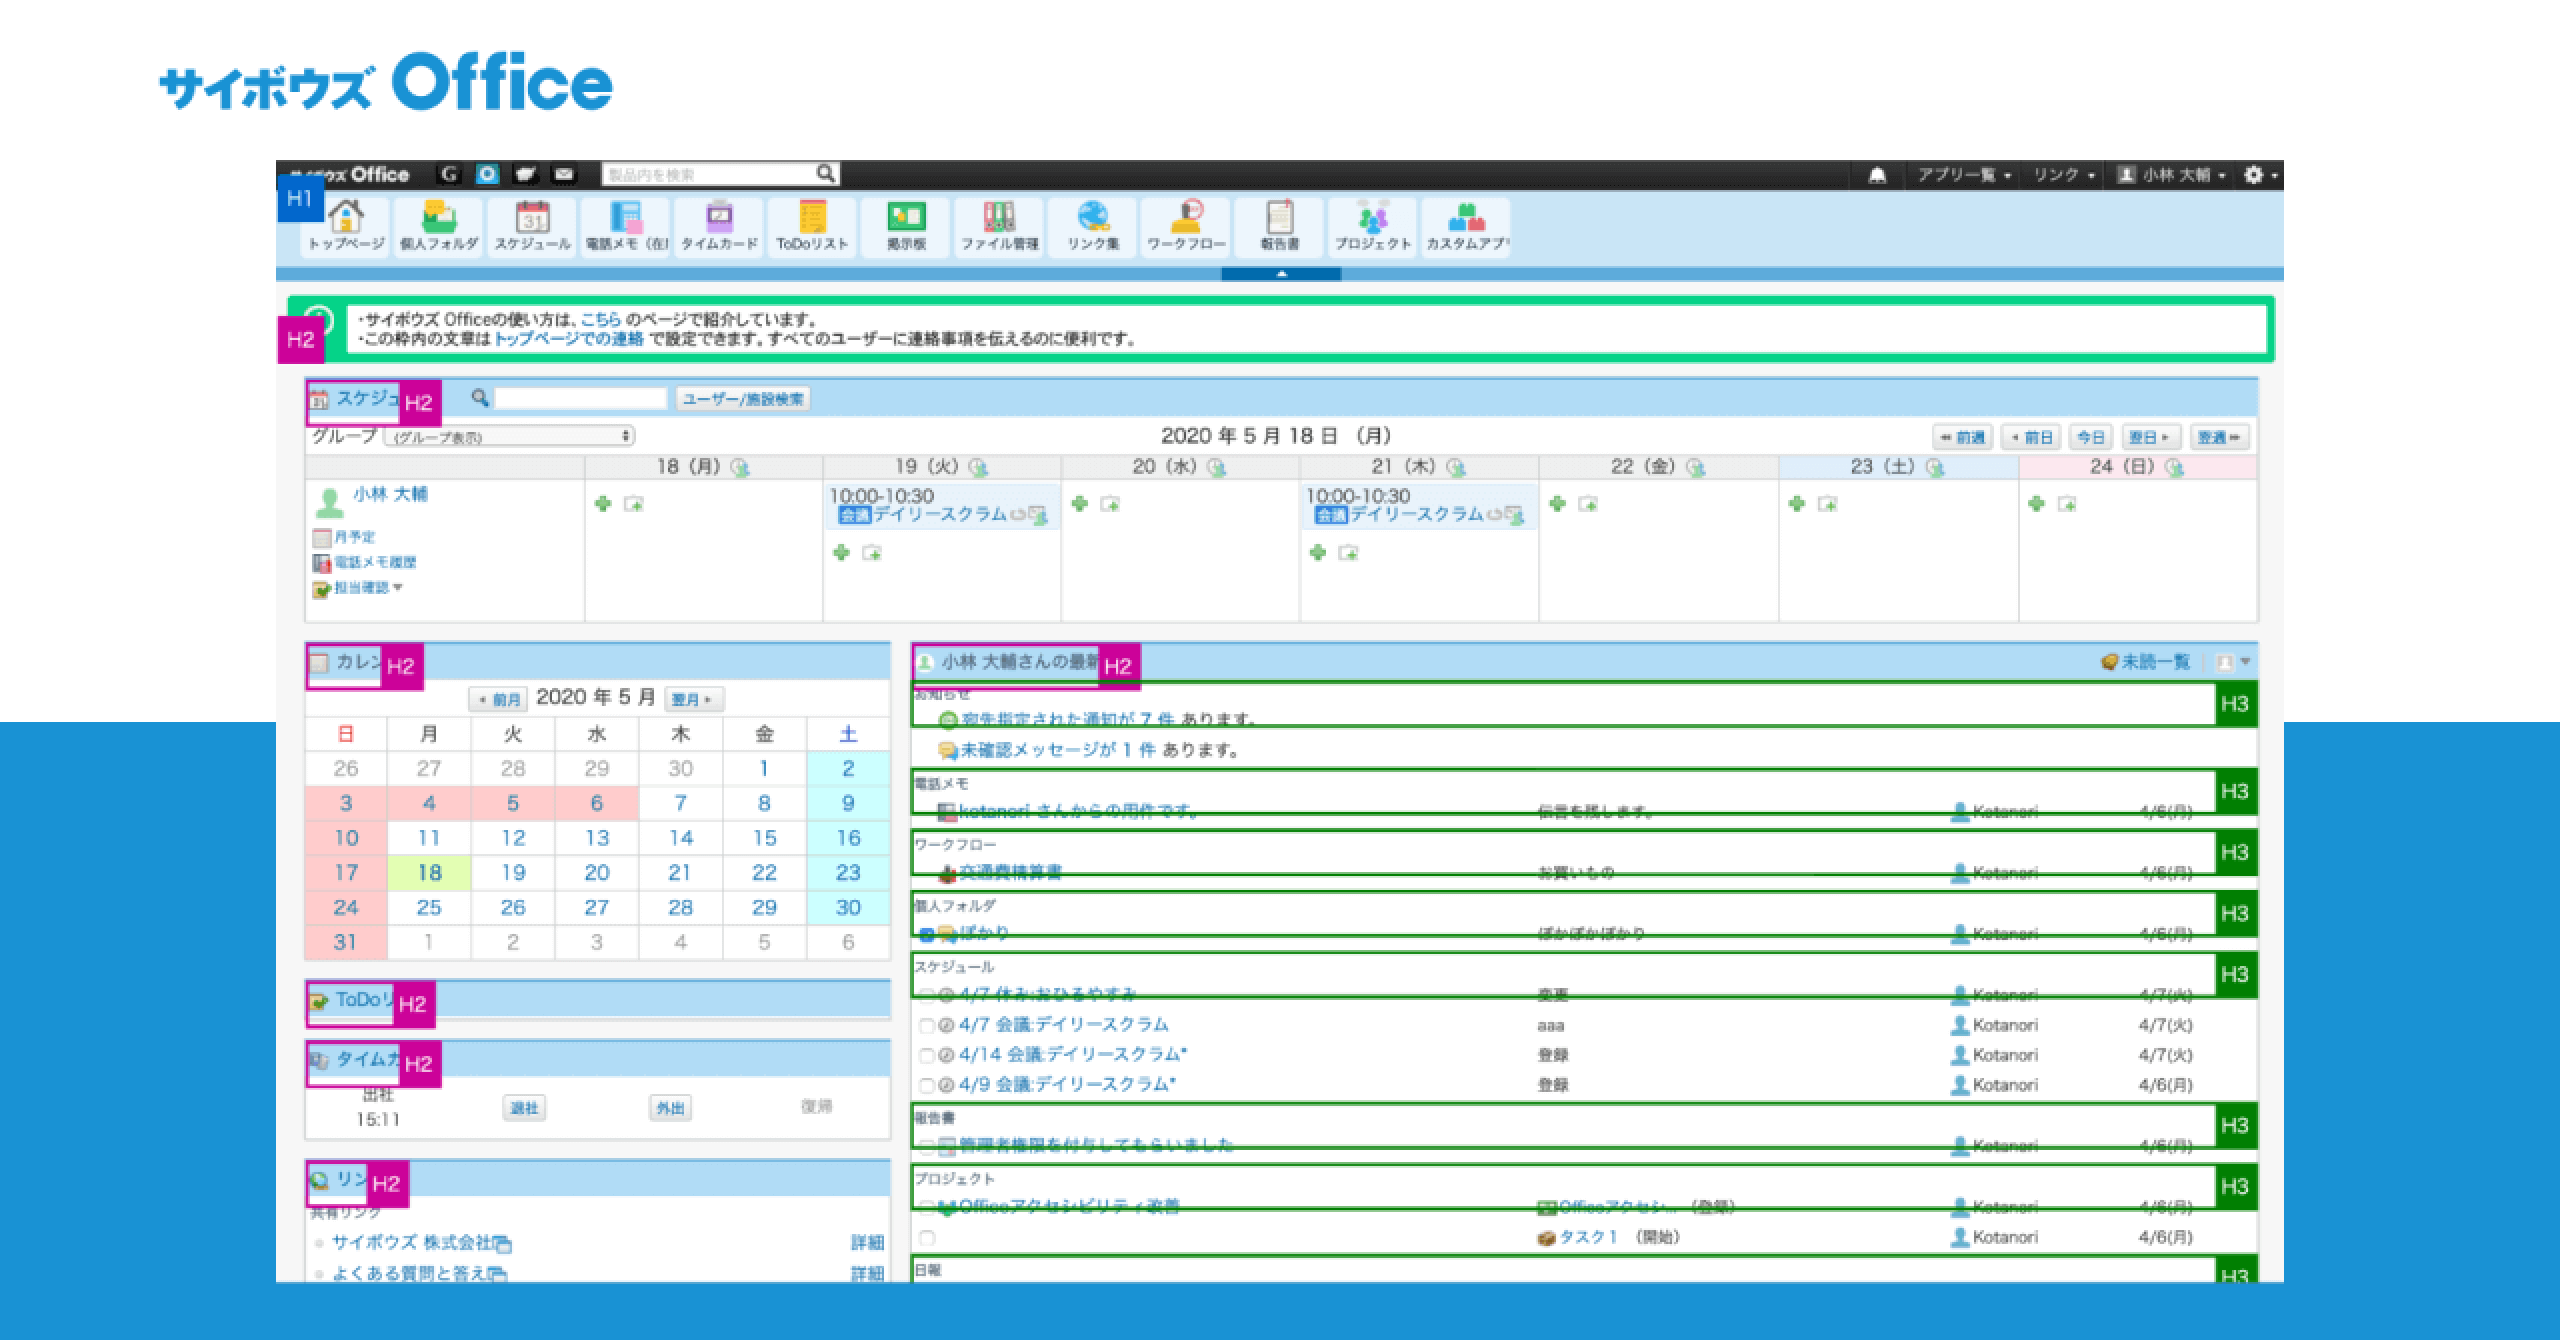Go to next week with 翌週

tap(2219, 437)
